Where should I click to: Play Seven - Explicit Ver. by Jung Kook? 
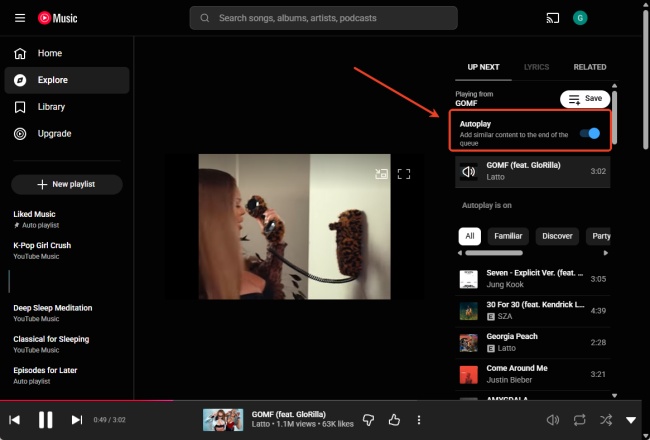coord(533,279)
